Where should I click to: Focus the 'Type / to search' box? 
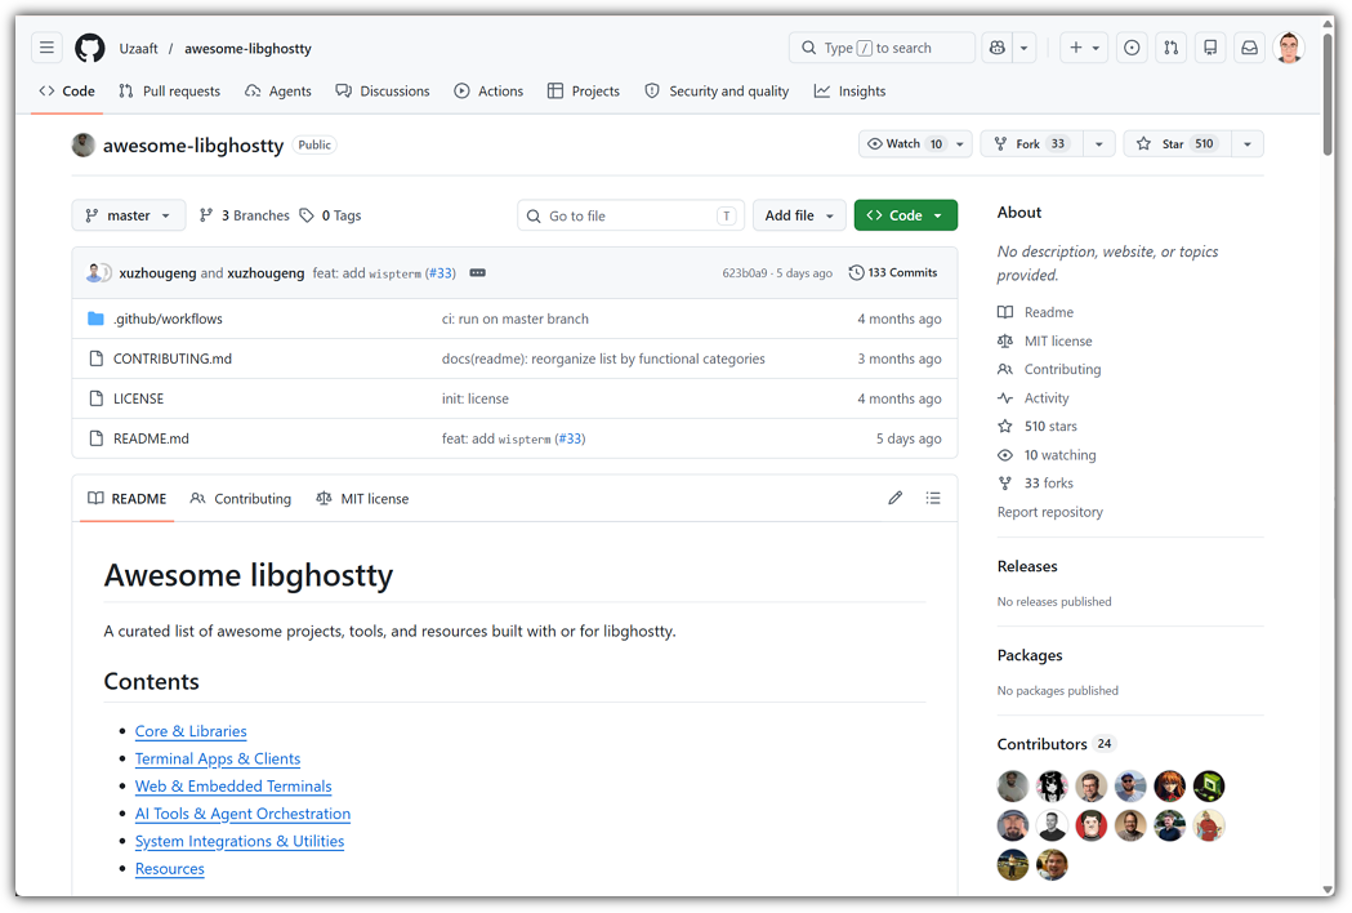pyautogui.click(x=881, y=48)
